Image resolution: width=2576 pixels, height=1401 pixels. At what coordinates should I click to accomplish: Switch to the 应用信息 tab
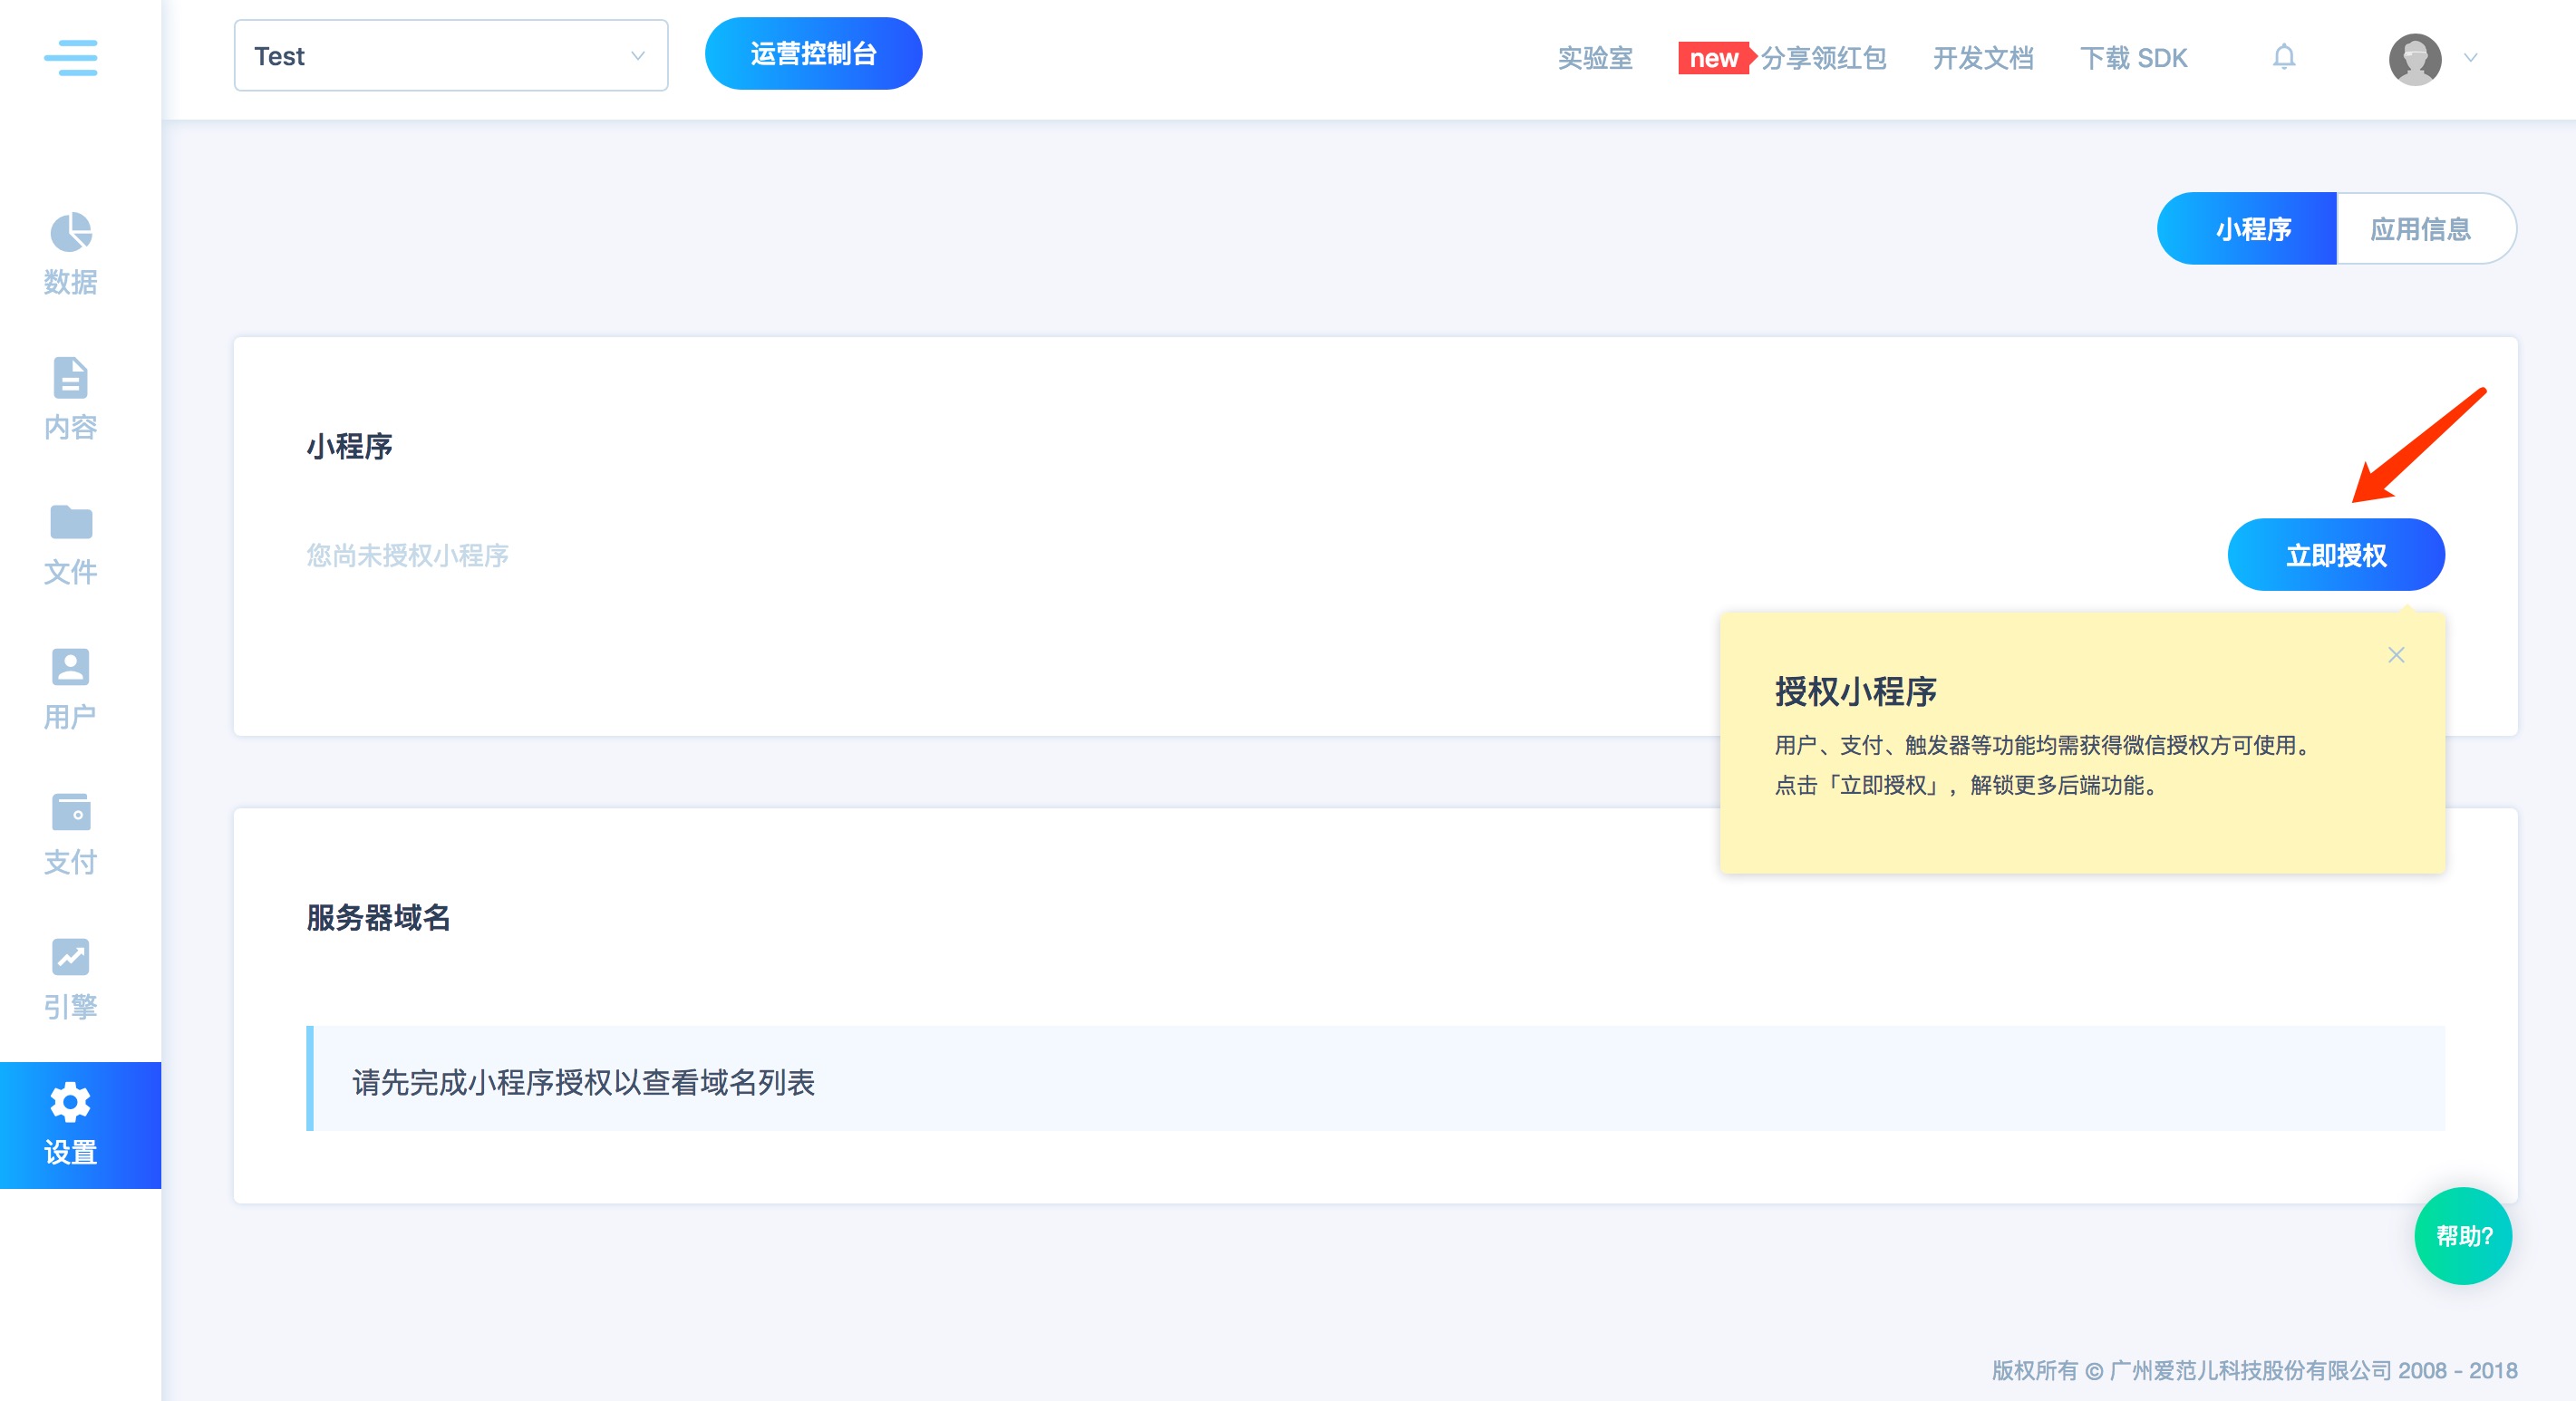tap(2420, 229)
